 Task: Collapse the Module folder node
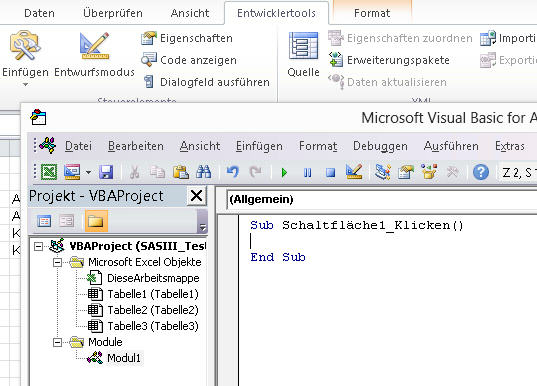coord(57,342)
